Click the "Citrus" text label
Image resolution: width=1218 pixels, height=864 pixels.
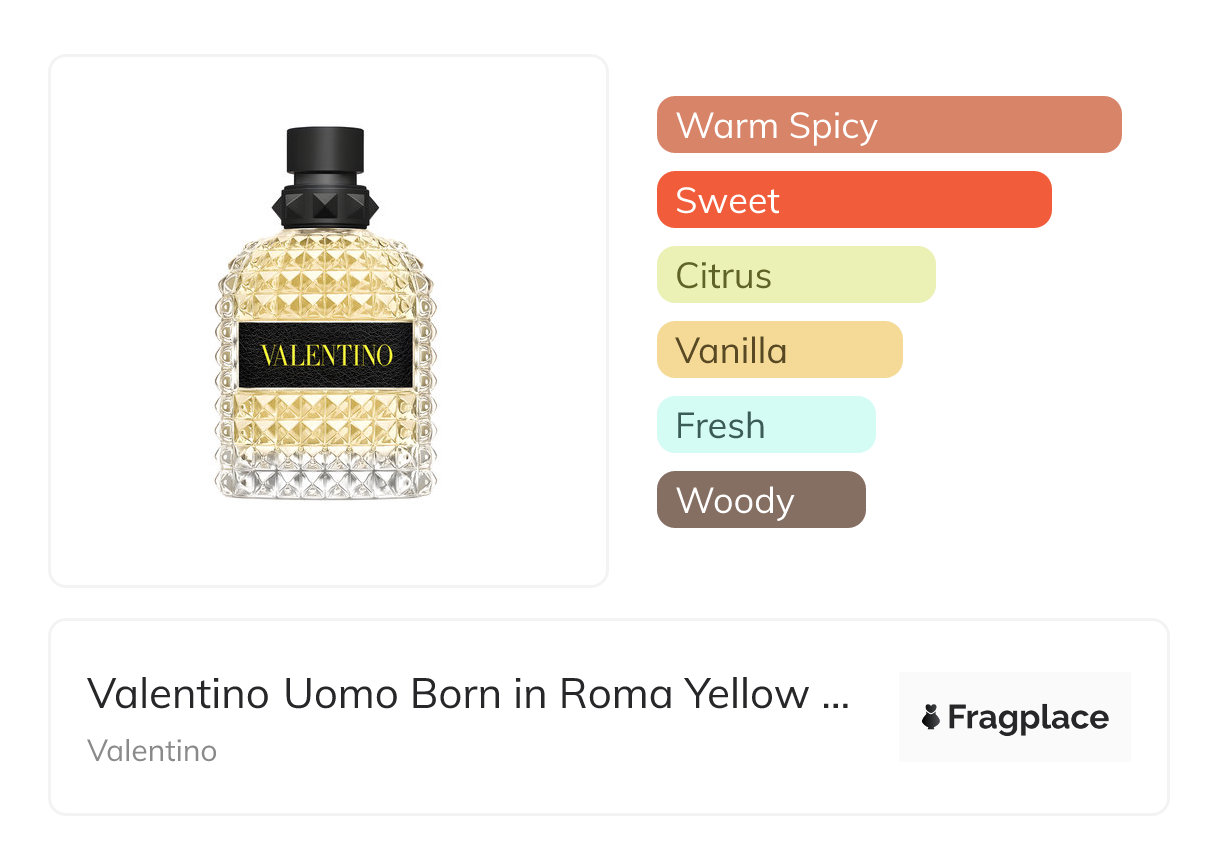coord(724,276)
